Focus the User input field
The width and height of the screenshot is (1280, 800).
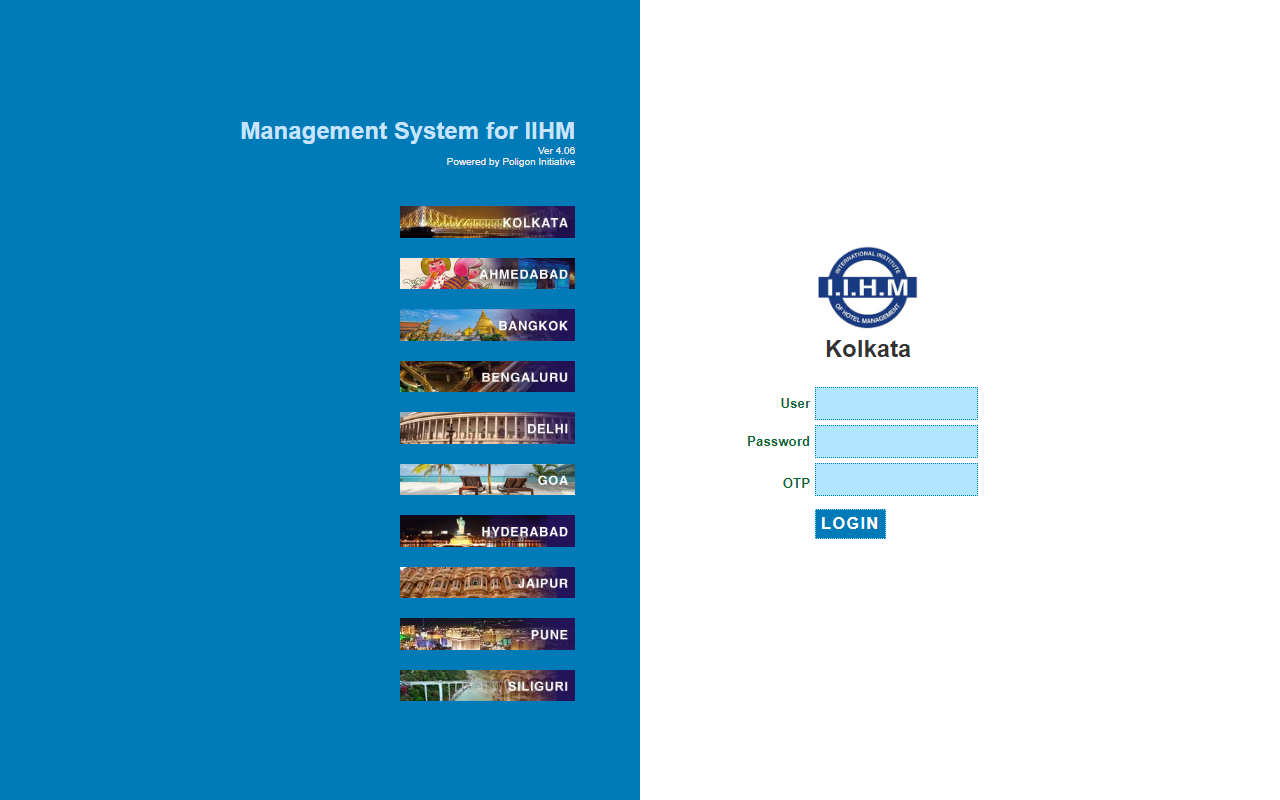coord(896,404)
